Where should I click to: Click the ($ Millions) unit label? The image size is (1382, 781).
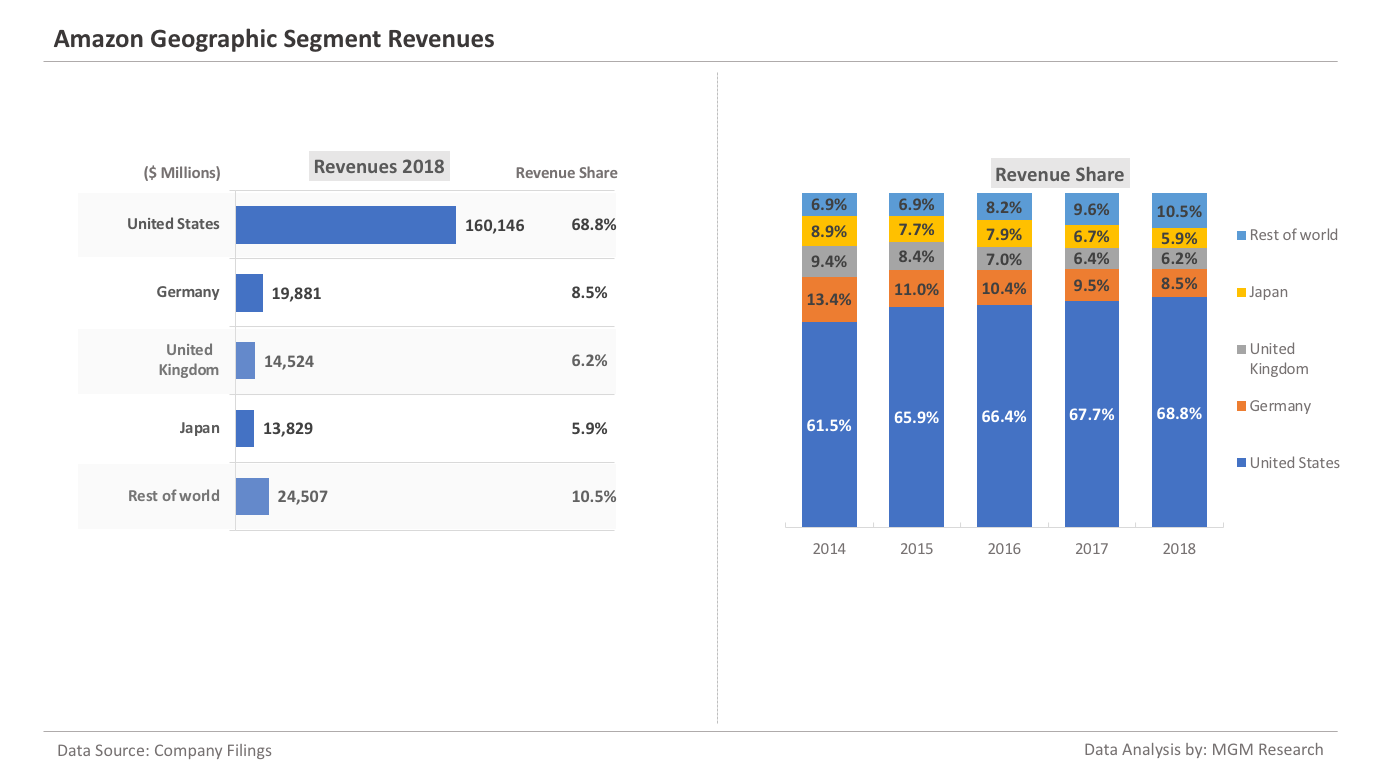(x=182, y=173)
